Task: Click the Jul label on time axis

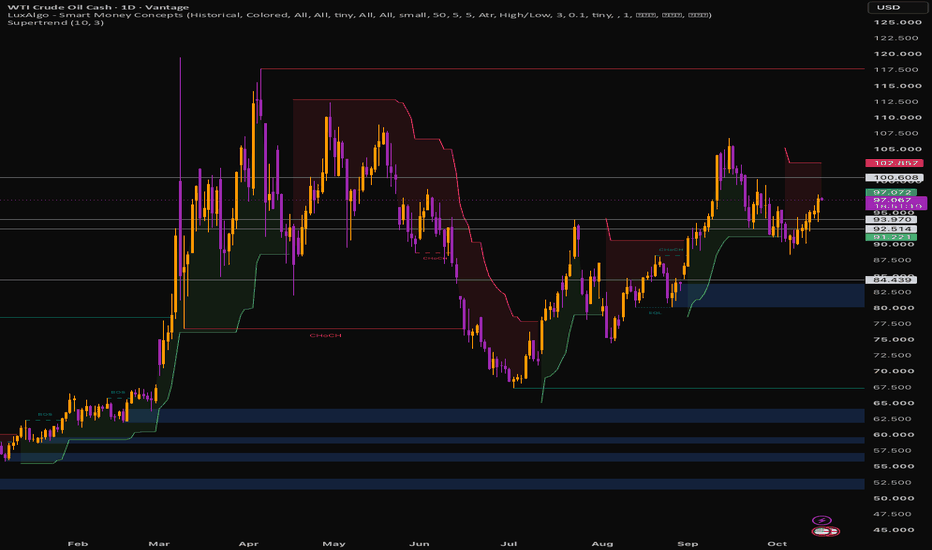Action: 509,543
